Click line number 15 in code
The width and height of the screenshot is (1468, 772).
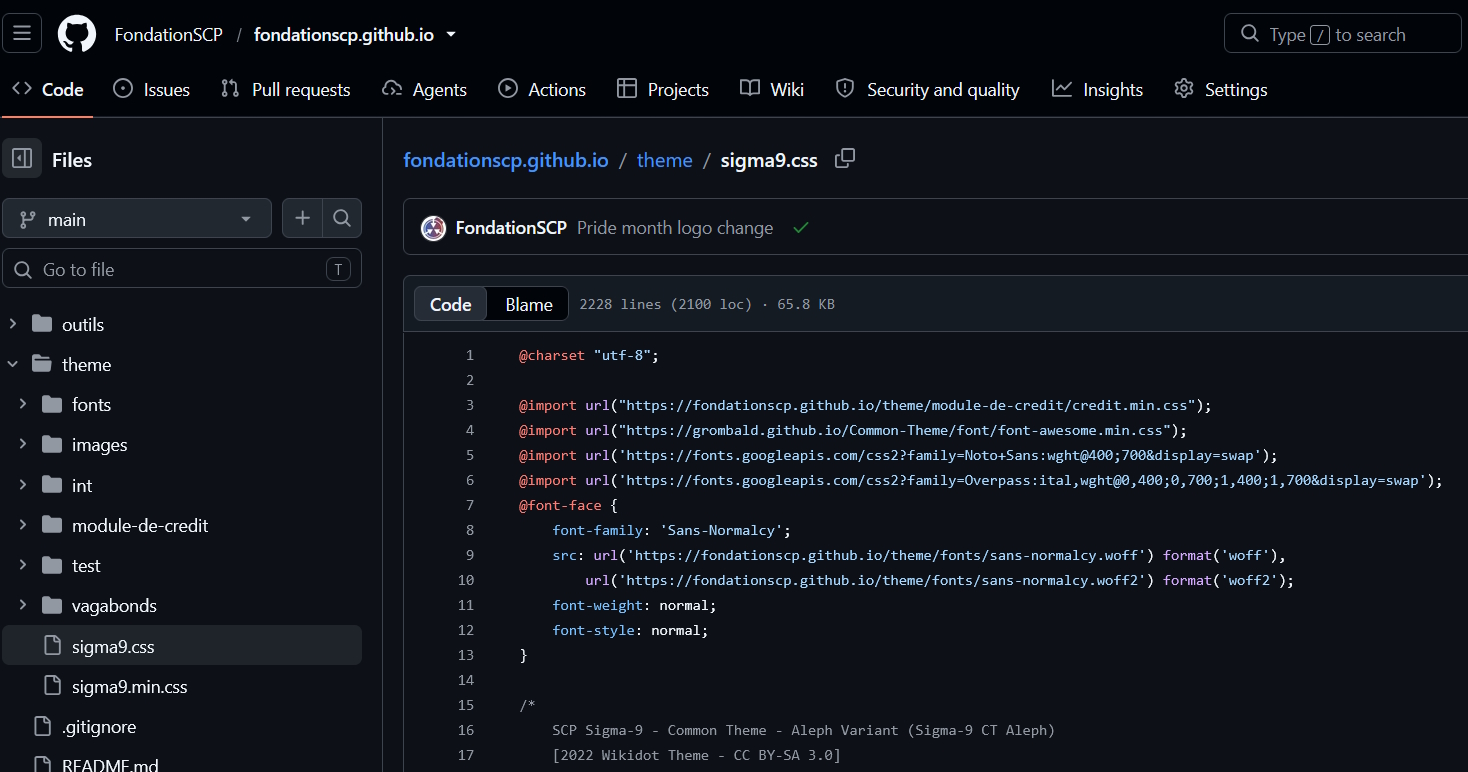click(465, 705)
